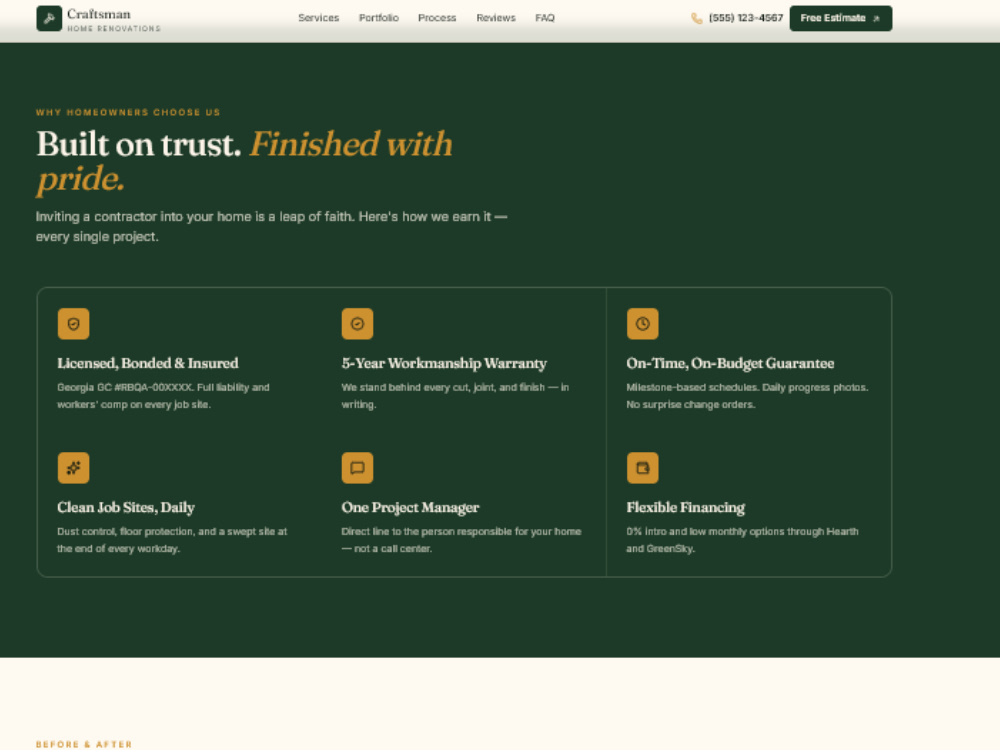The width and height of the screenshot is (1000, 750).
Task: Click the 'We stand behind every cut' text
Action: click(455, 396)
